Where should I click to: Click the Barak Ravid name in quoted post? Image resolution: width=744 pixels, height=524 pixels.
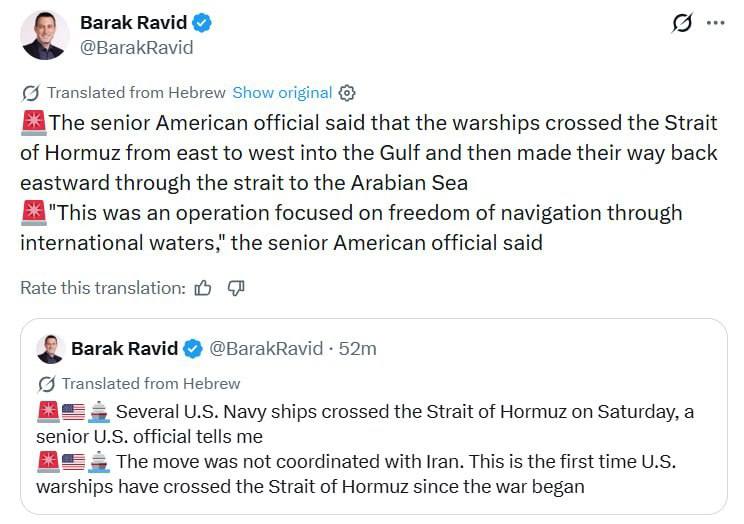124,348
